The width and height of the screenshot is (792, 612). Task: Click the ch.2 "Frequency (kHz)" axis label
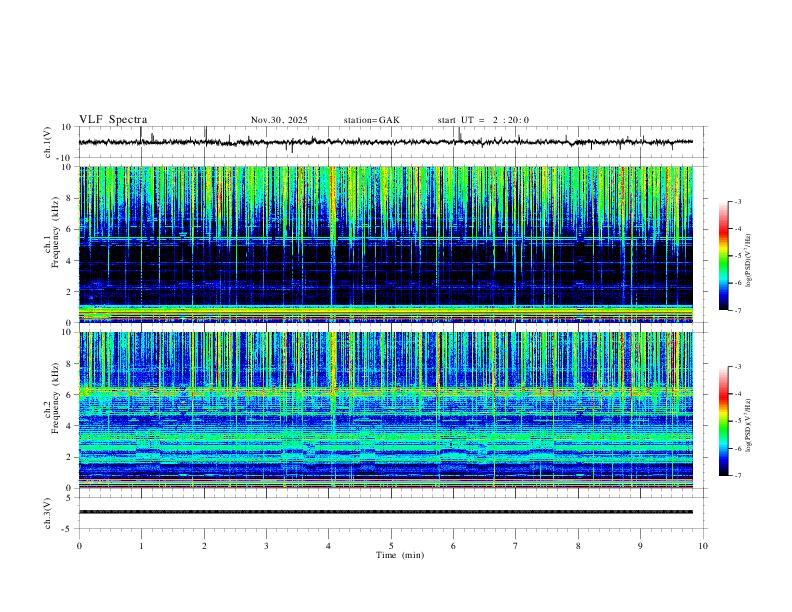pos(56,398)
